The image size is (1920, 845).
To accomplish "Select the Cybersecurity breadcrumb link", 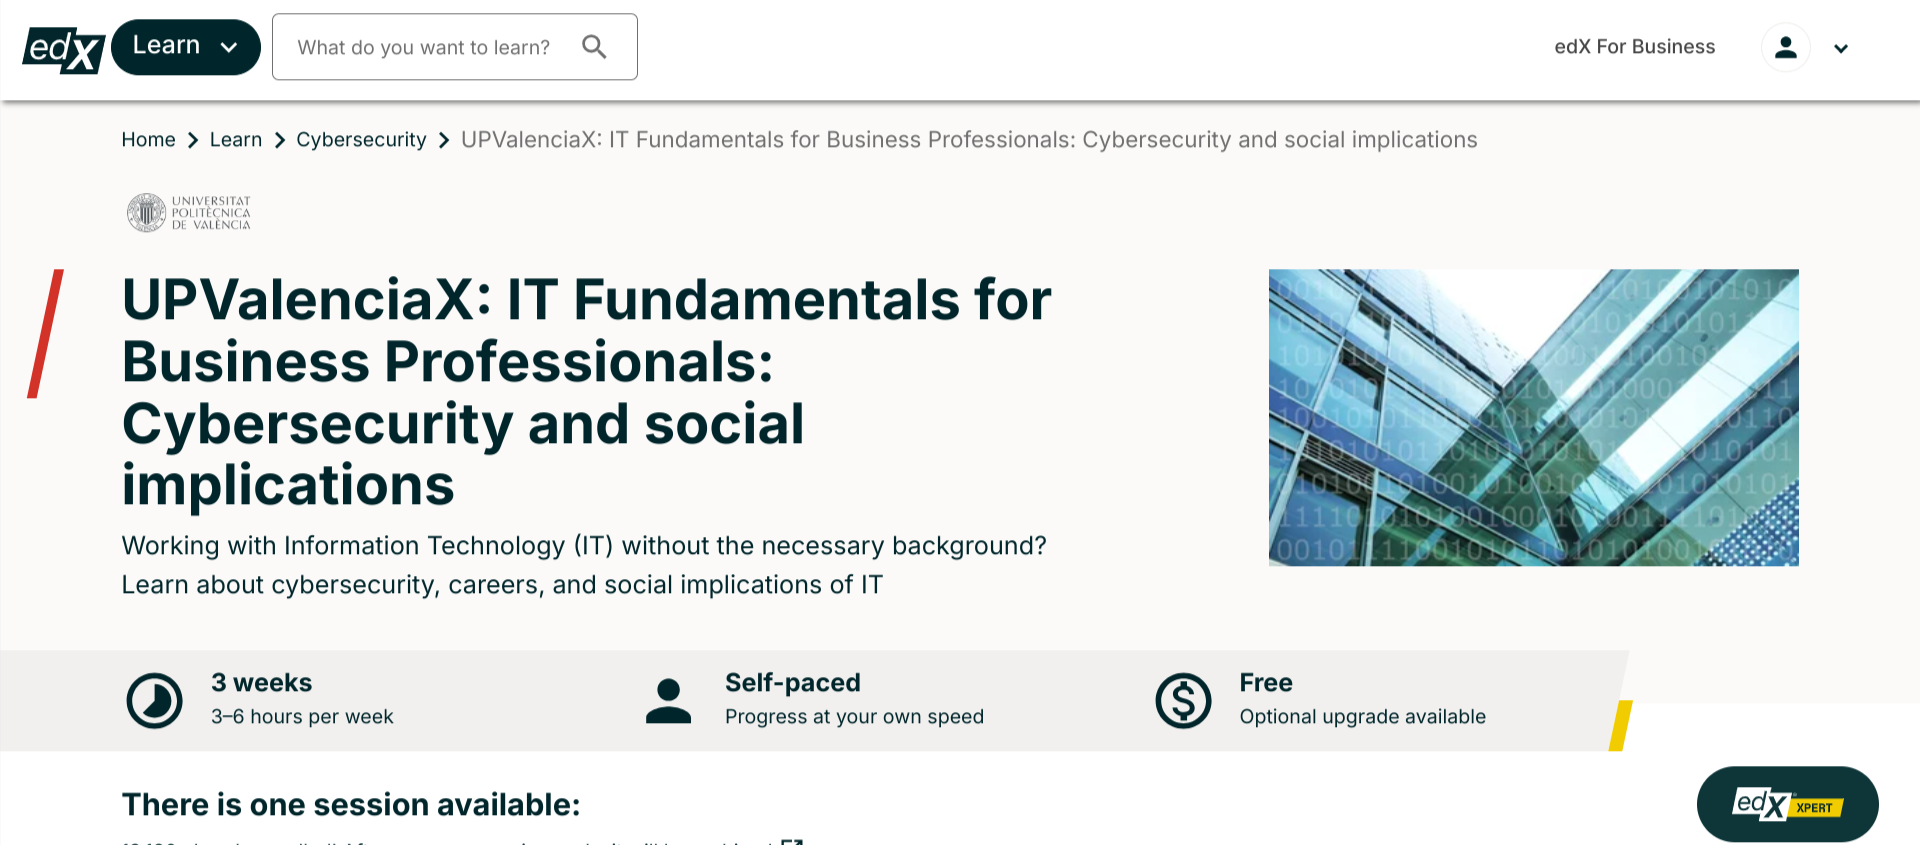I will [361, 139].
